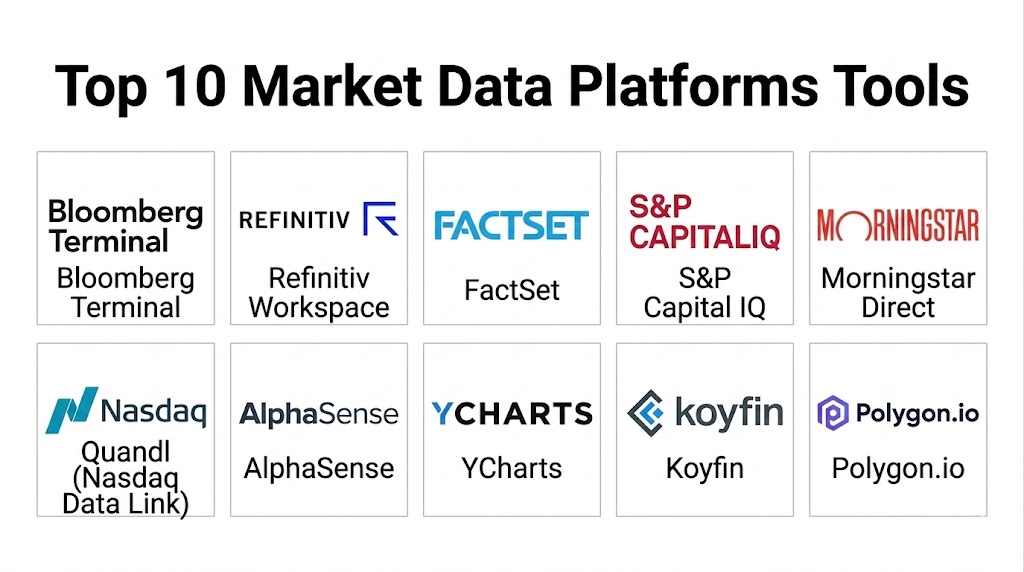Open the Morningstar Direct caption

click(897, 292)
